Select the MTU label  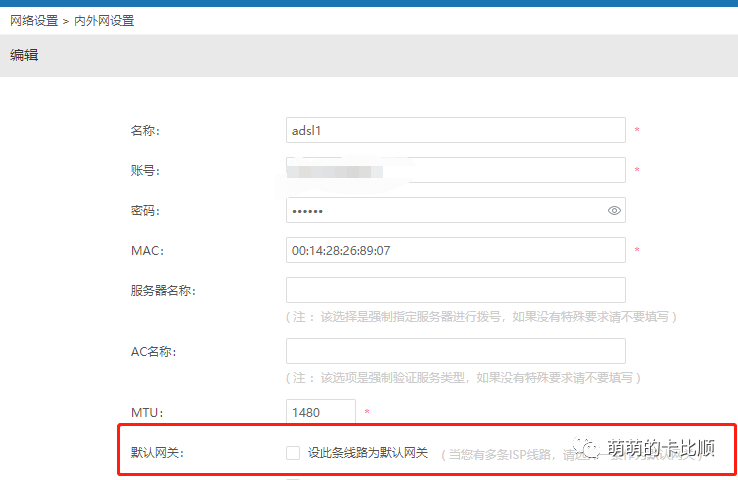147,413
